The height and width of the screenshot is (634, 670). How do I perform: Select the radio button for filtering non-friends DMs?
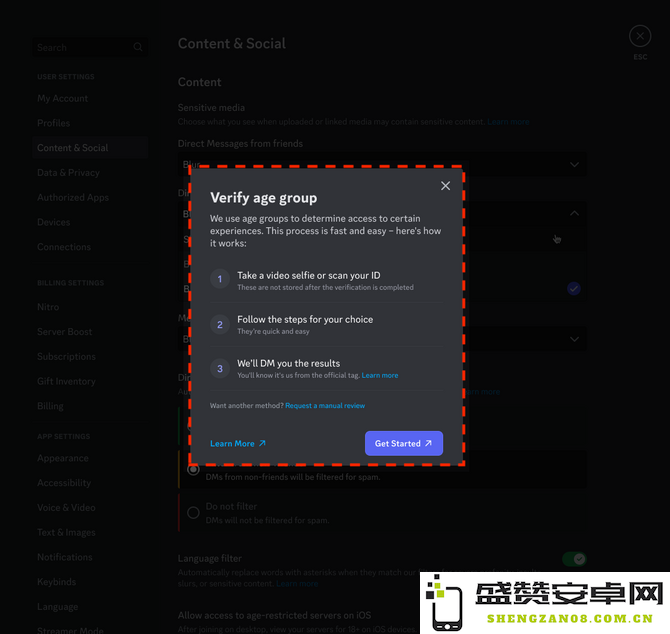click(193, 470)
